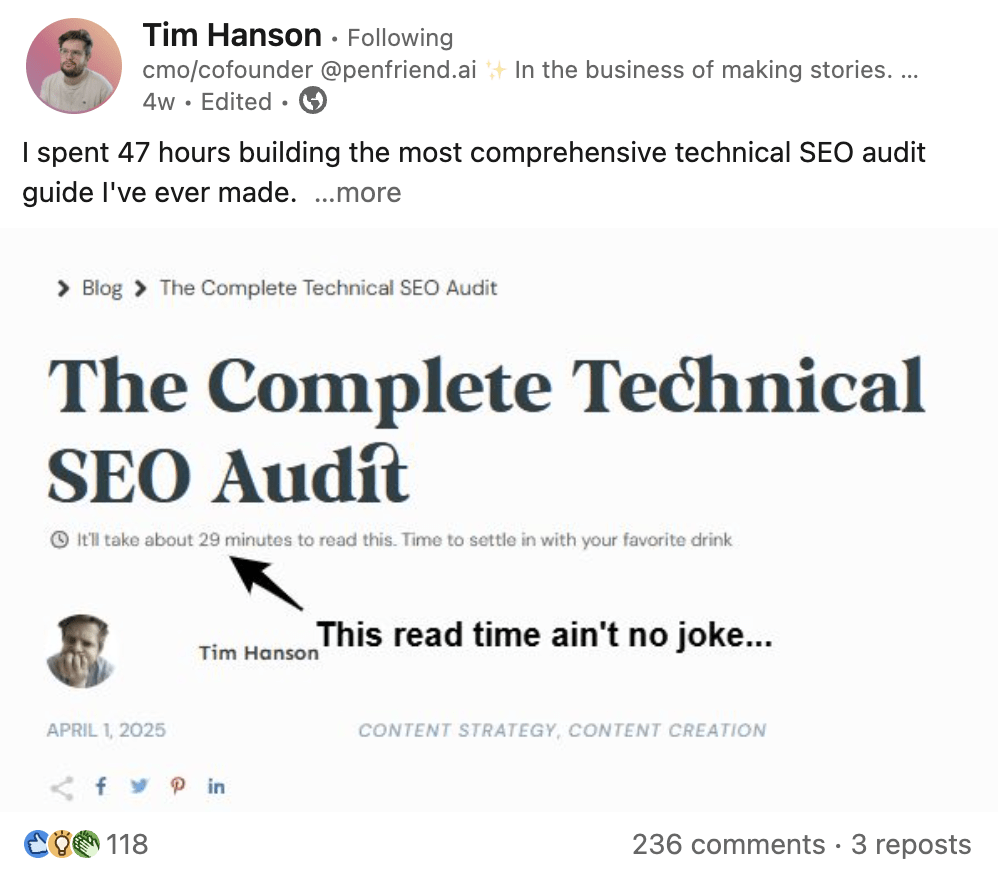Open the Content Creation category link
Screen dimensions: 998x872
tap(667, 730)
